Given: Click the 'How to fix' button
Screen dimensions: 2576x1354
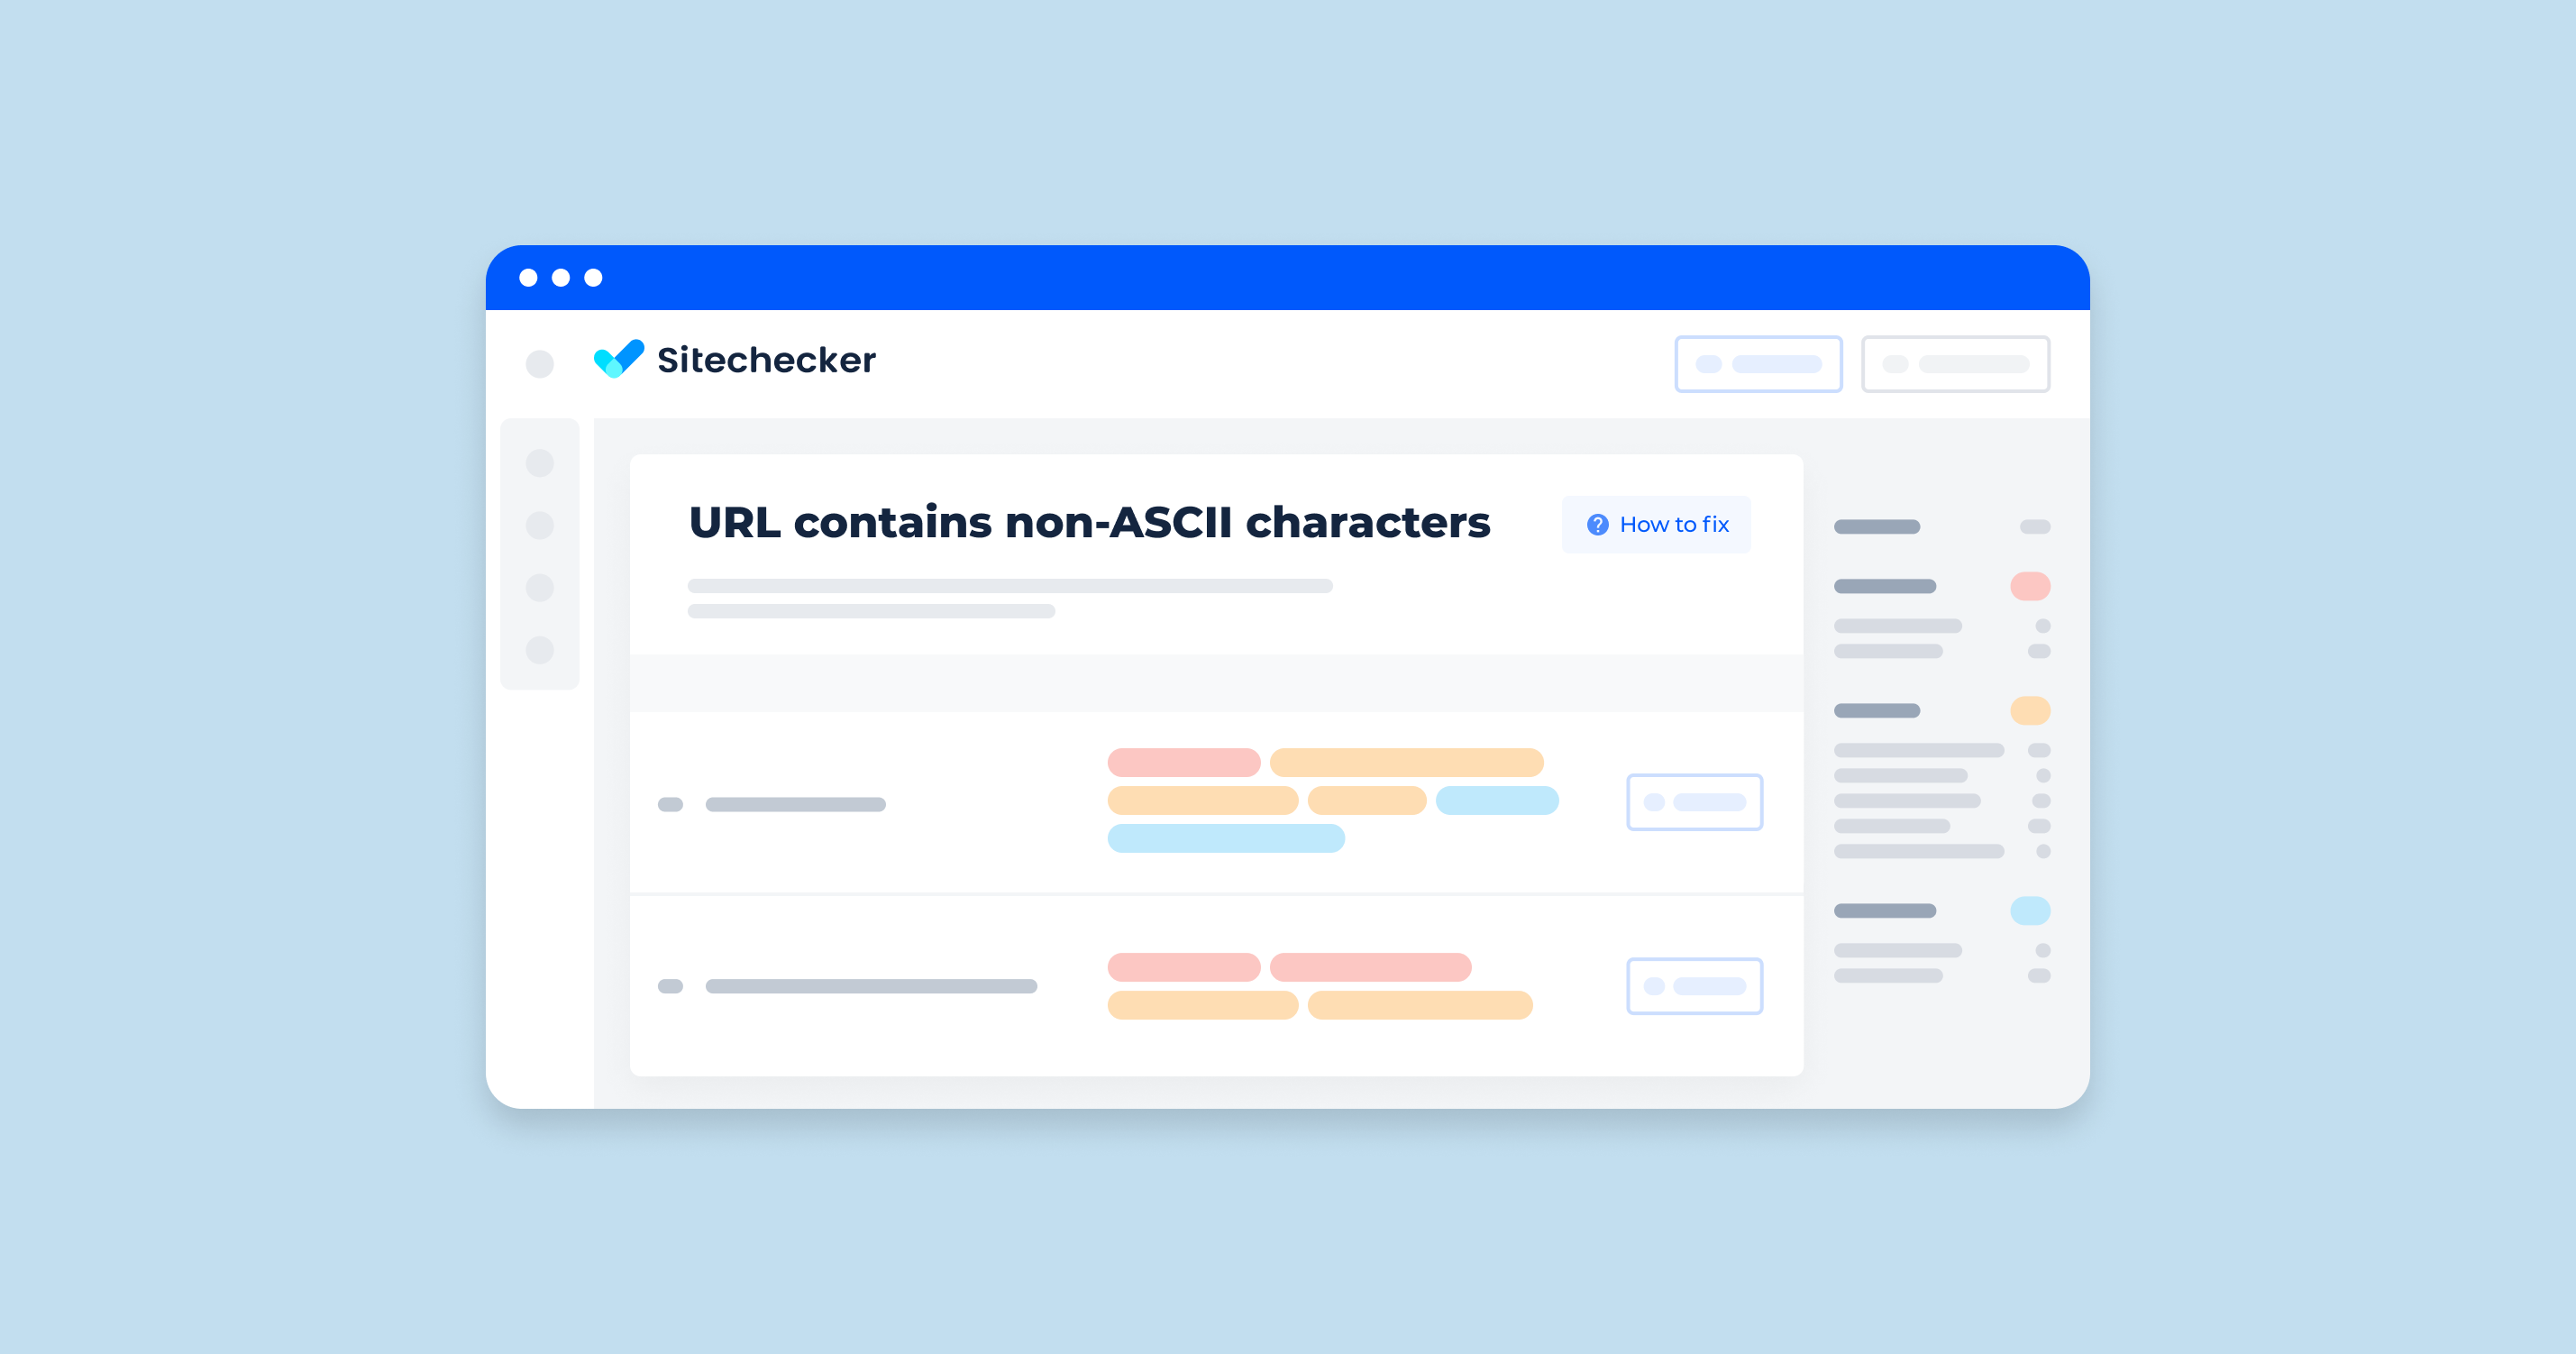Looking at the screenshot, I should (1661, 525).
